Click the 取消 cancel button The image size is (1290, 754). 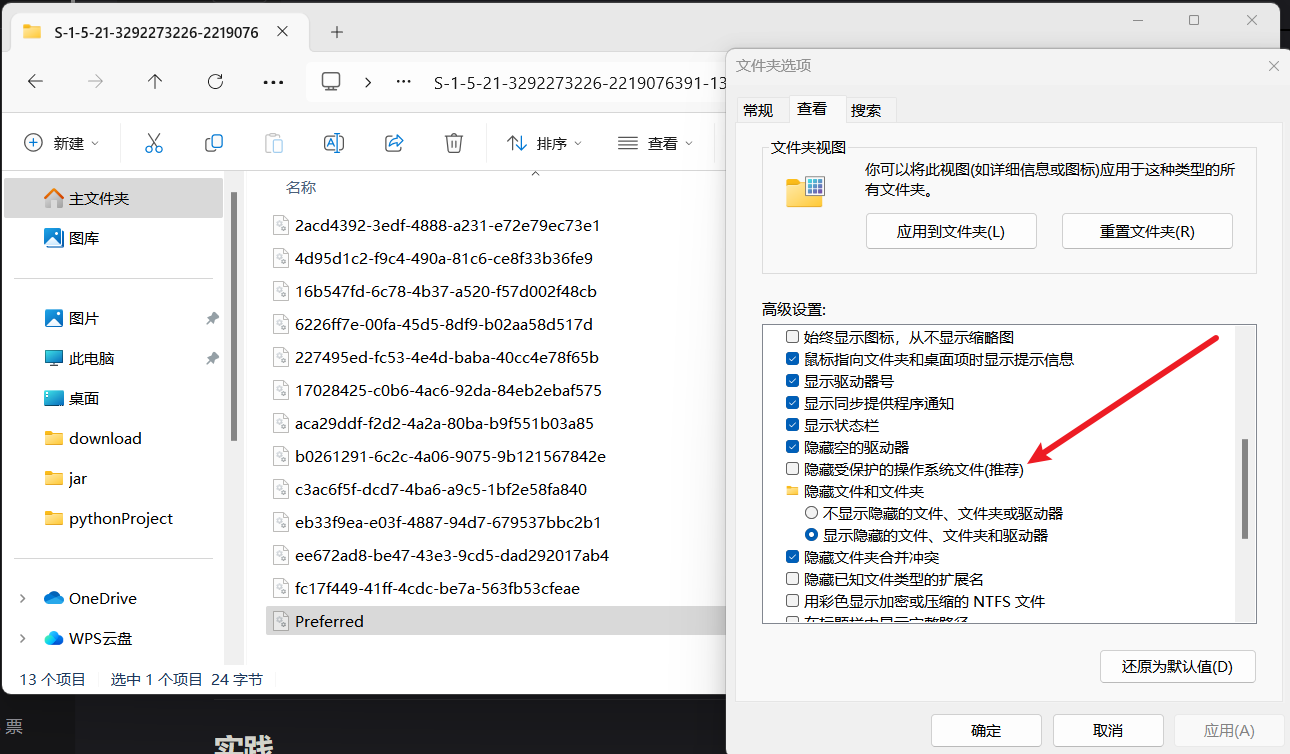pos(1108,731)
